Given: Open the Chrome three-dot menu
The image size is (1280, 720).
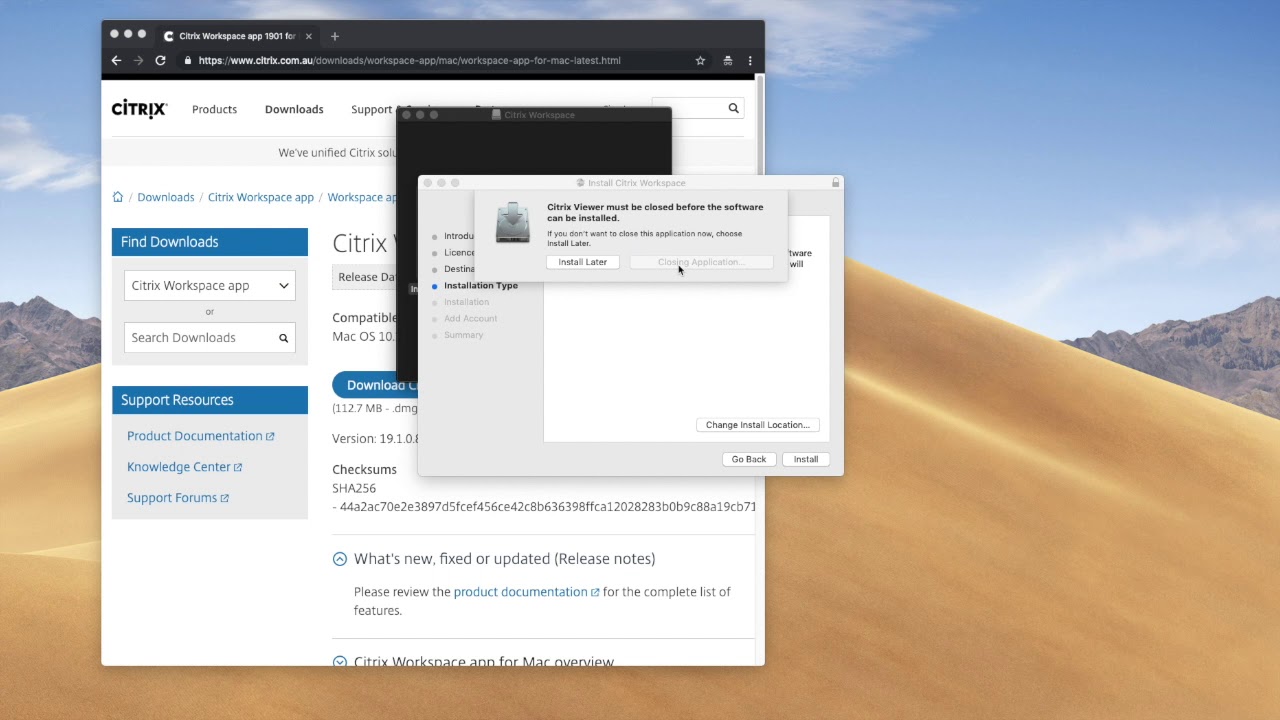Looking at the screenshot, I should tap(750, 60).
